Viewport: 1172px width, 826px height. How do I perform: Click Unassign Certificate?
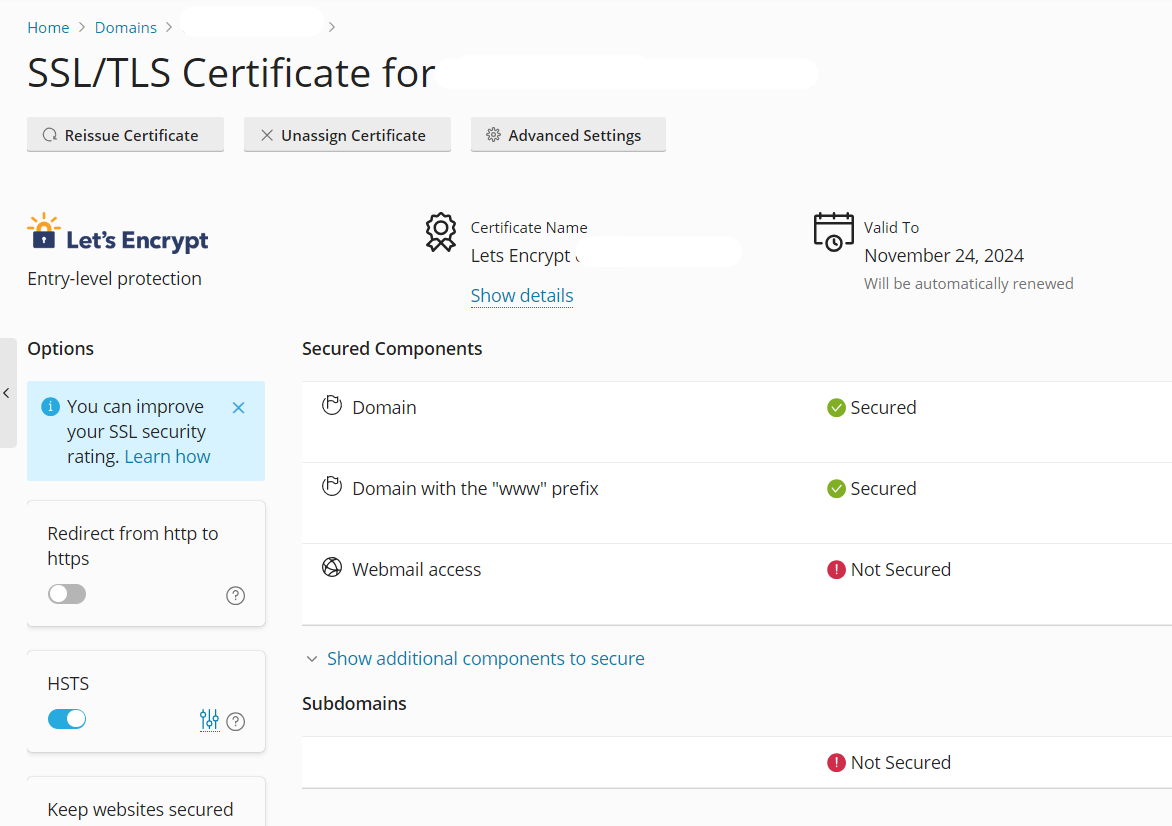tap(347, 134)
